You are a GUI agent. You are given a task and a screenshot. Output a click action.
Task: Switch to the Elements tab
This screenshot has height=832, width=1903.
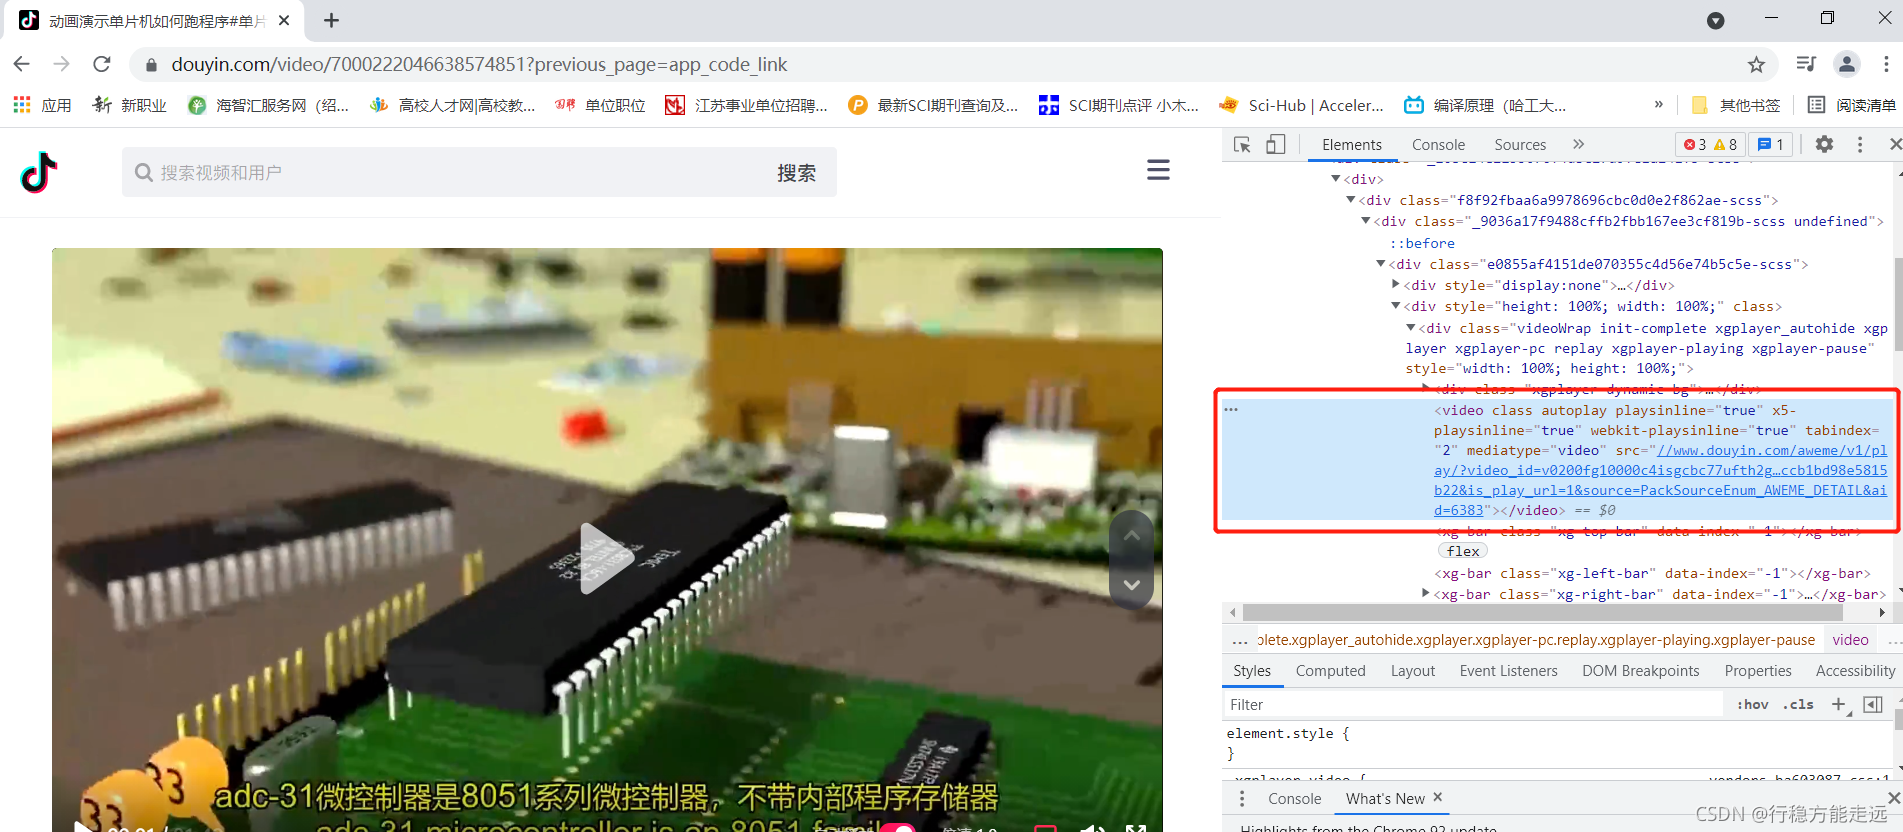point(1351,144)
